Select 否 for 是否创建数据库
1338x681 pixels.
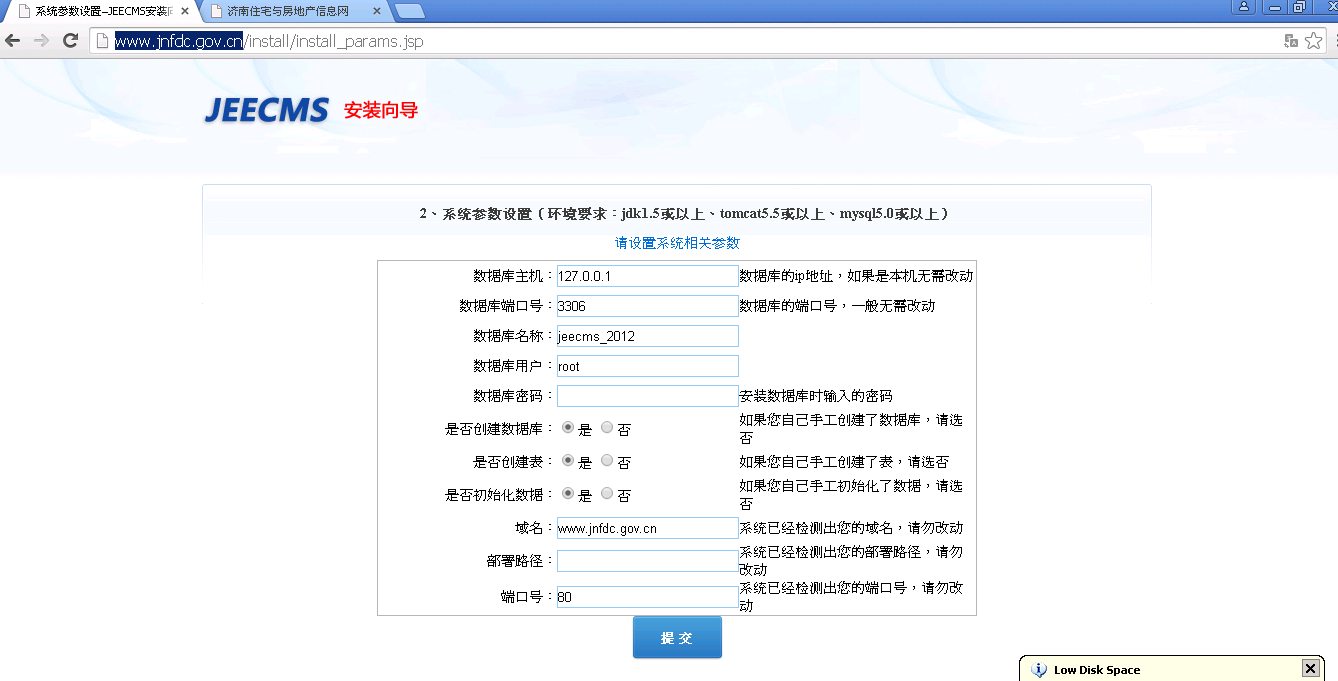tap(607, 428)
